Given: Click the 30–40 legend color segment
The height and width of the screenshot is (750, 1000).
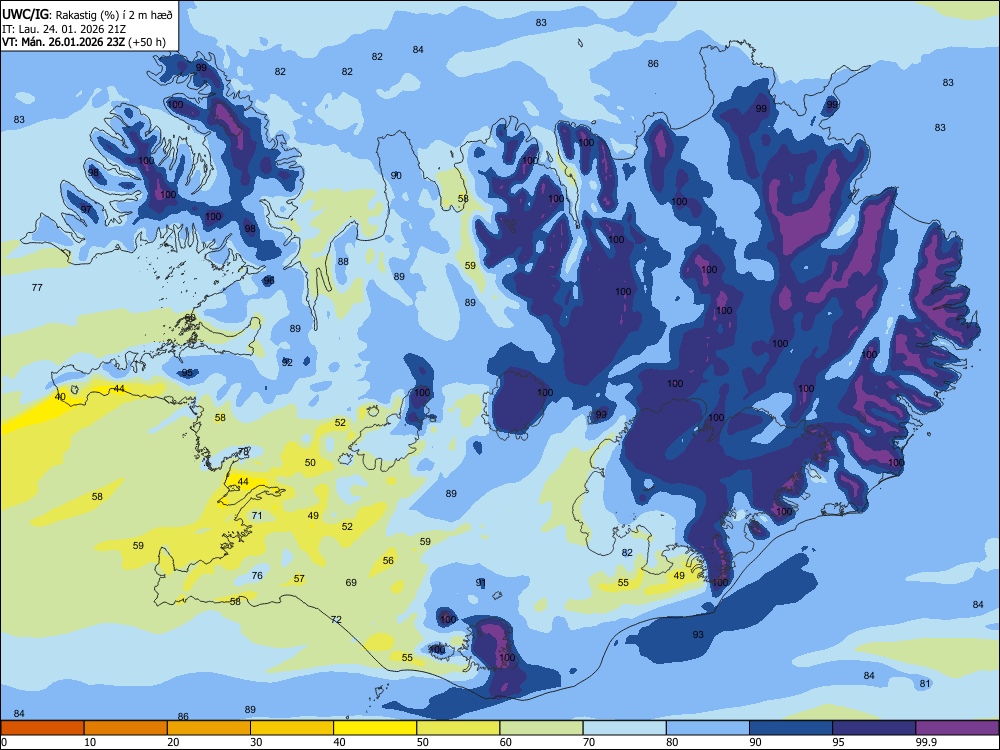Looking at the screenshot, I should click(x=292, y=728).
